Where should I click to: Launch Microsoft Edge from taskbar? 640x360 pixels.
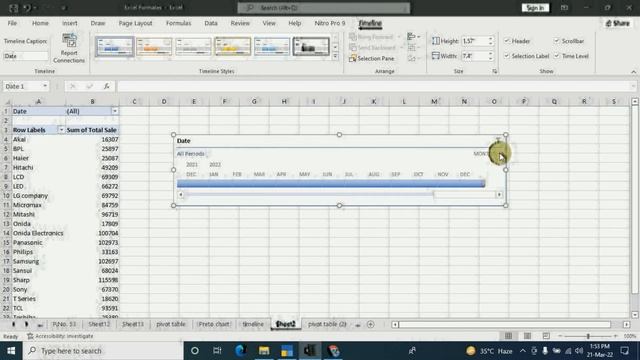[x=240, y=351]
